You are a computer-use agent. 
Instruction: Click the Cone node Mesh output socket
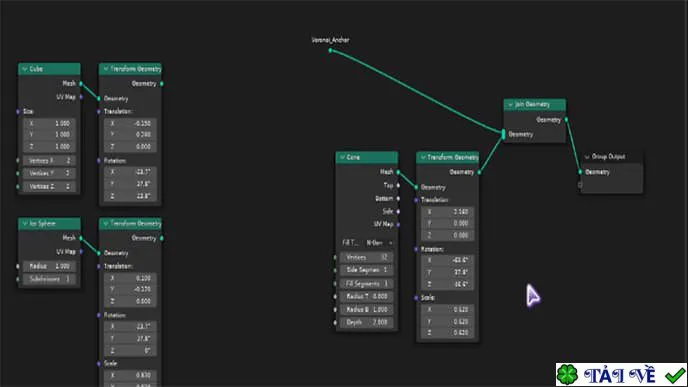click(x=398, y=172)
